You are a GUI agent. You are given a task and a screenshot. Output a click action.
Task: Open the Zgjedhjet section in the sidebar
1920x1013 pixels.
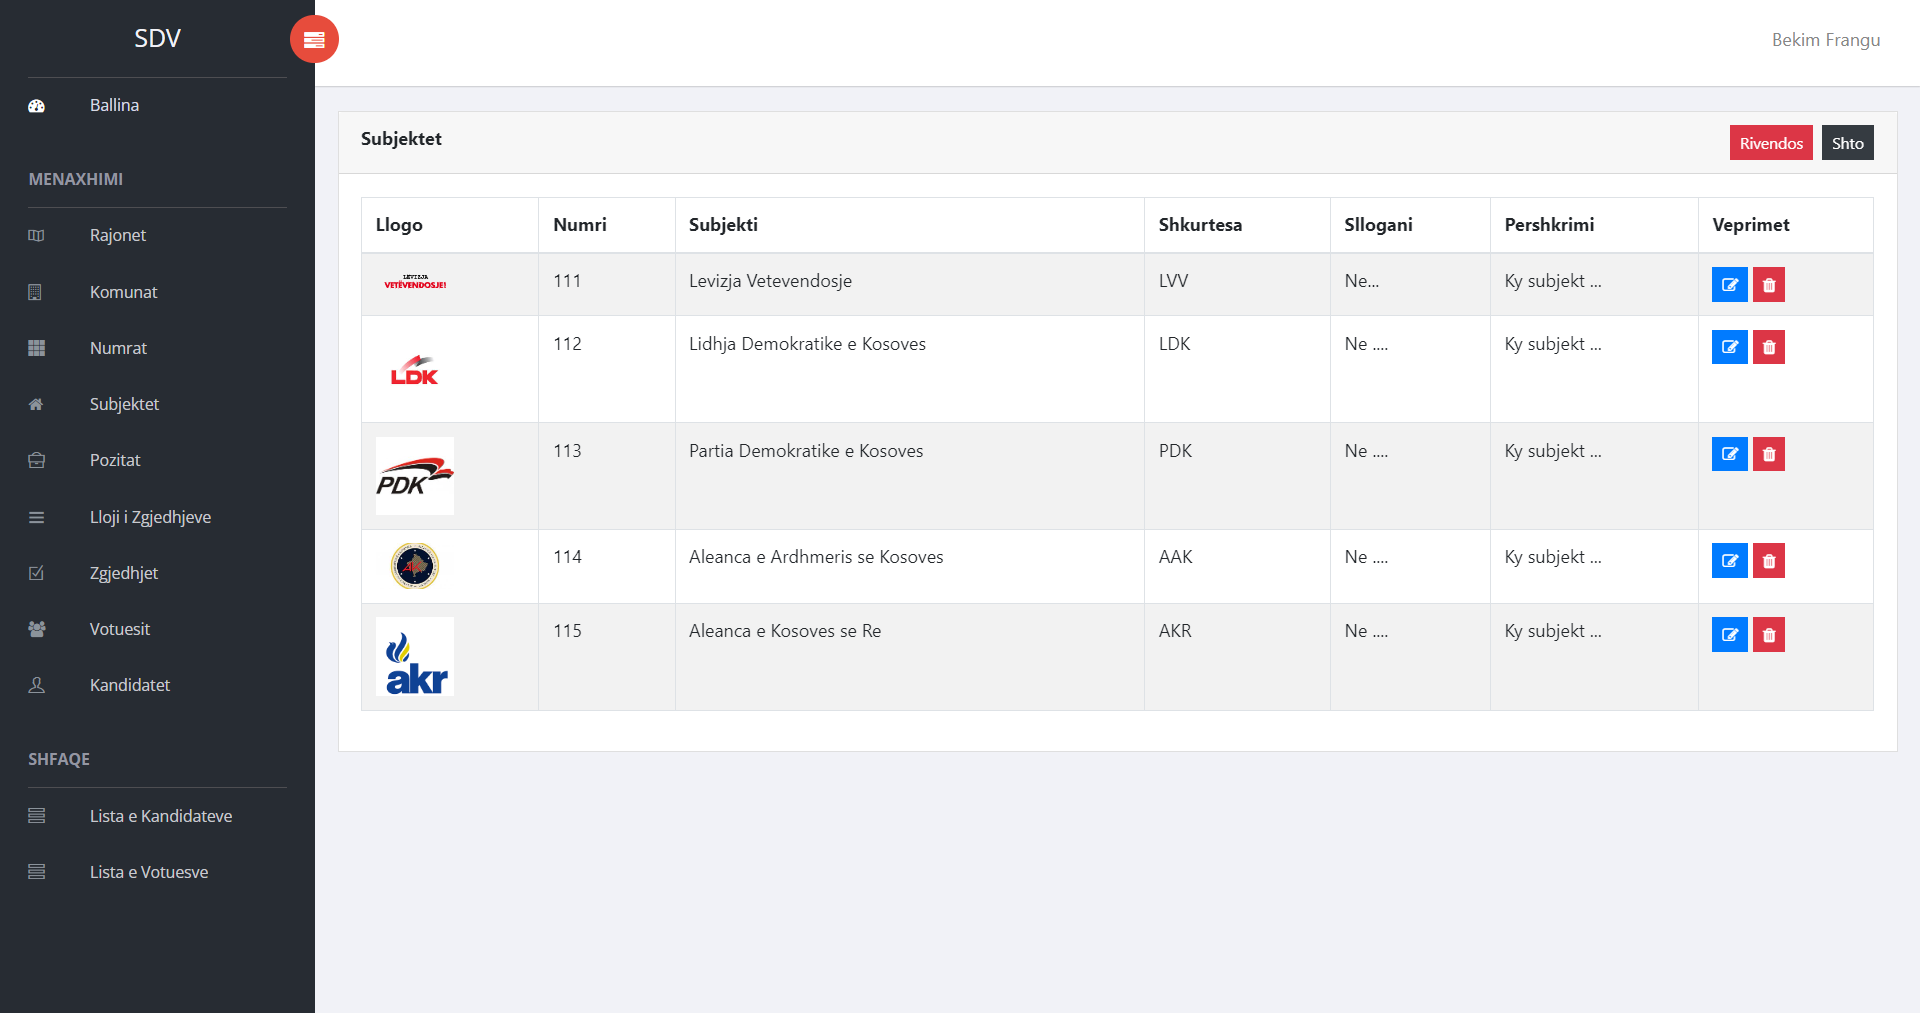(123, 572)
